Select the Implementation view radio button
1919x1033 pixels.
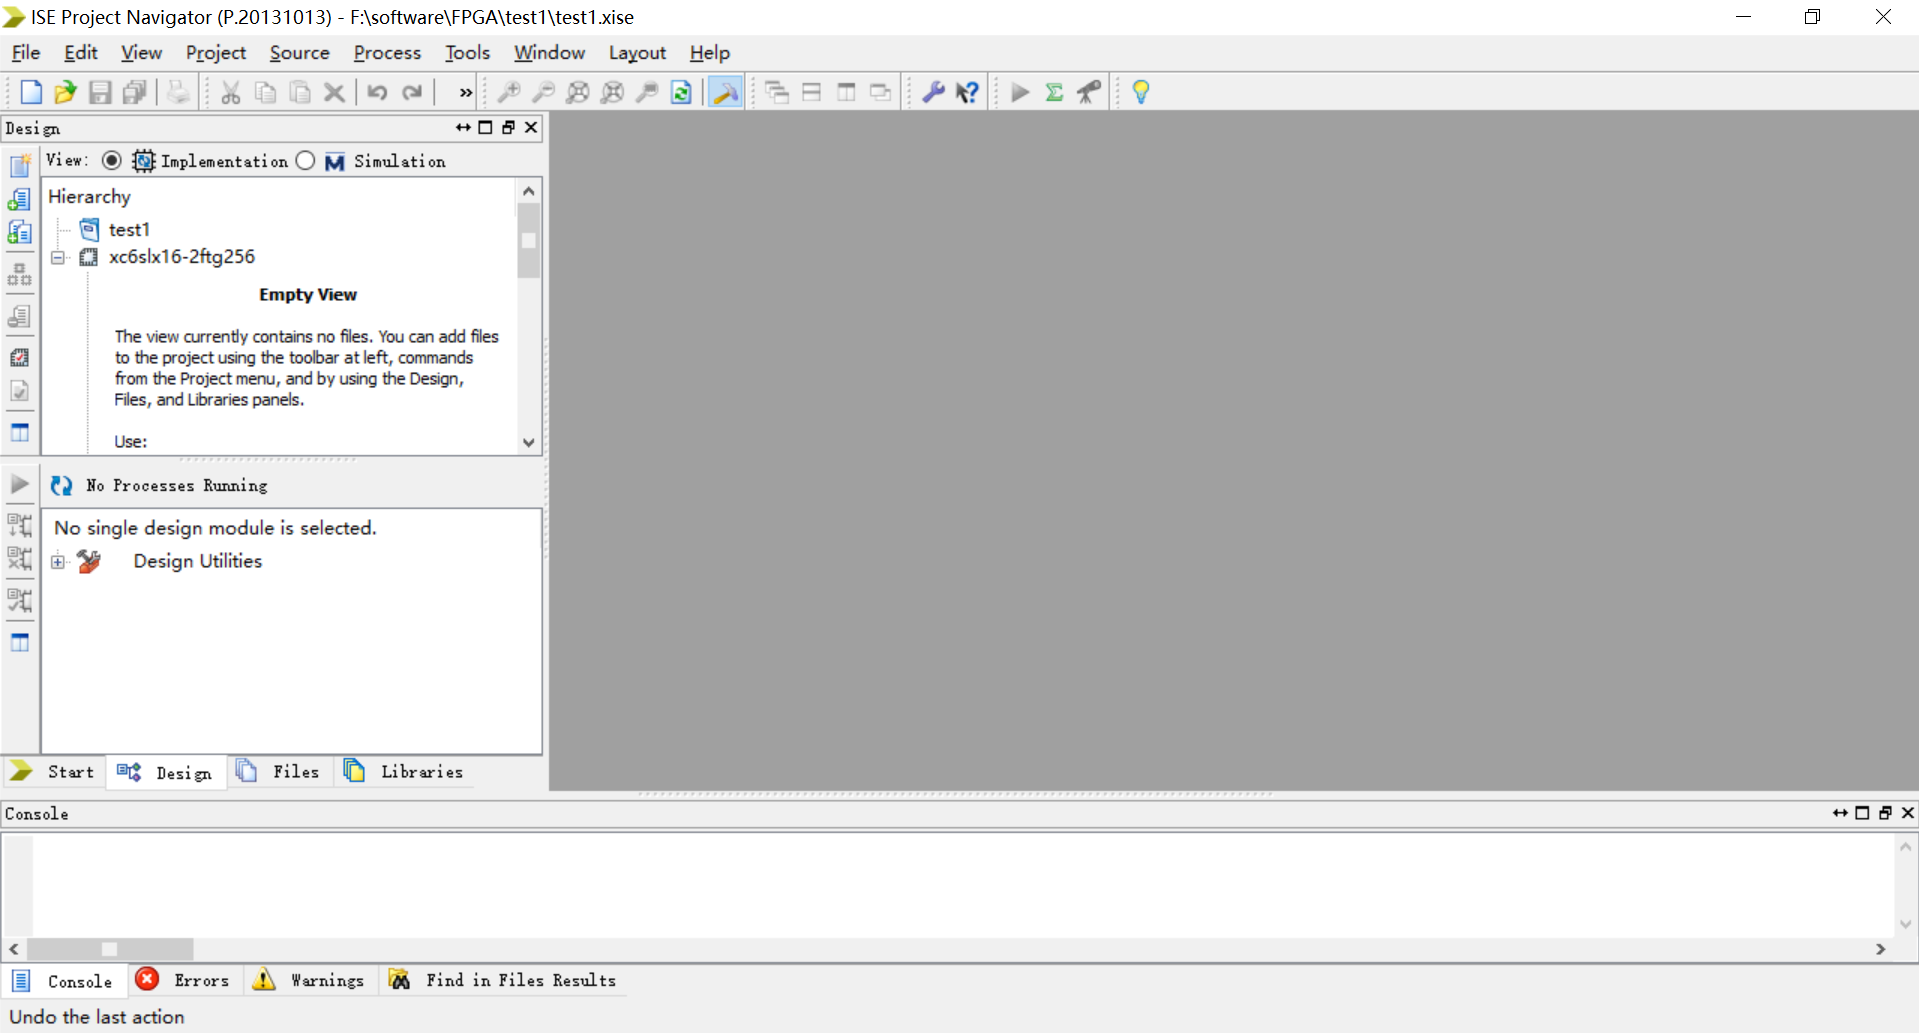coord(112,160)
